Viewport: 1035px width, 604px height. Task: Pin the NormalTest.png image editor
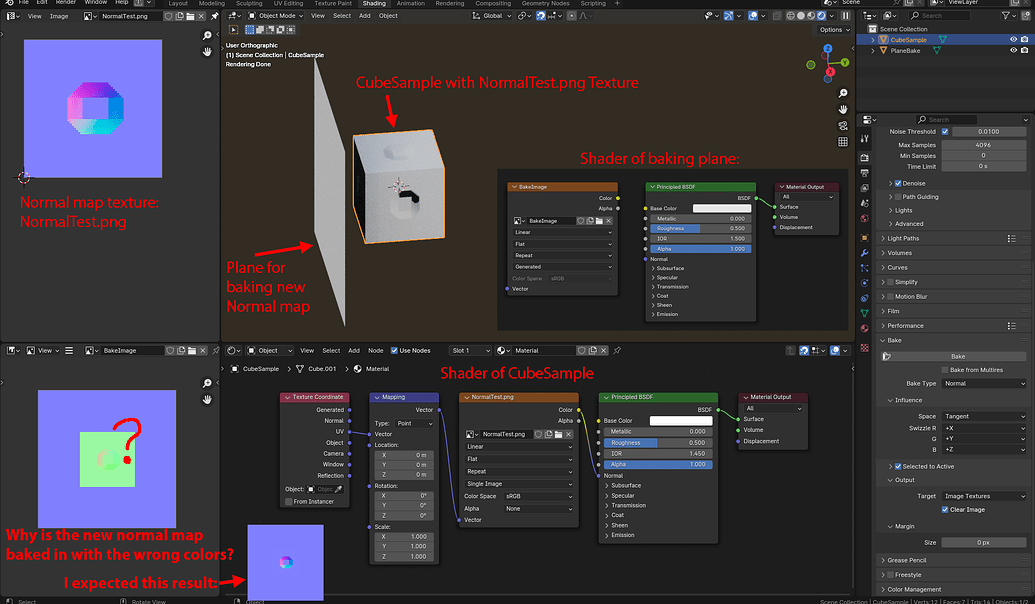click(x=215, y=16)
